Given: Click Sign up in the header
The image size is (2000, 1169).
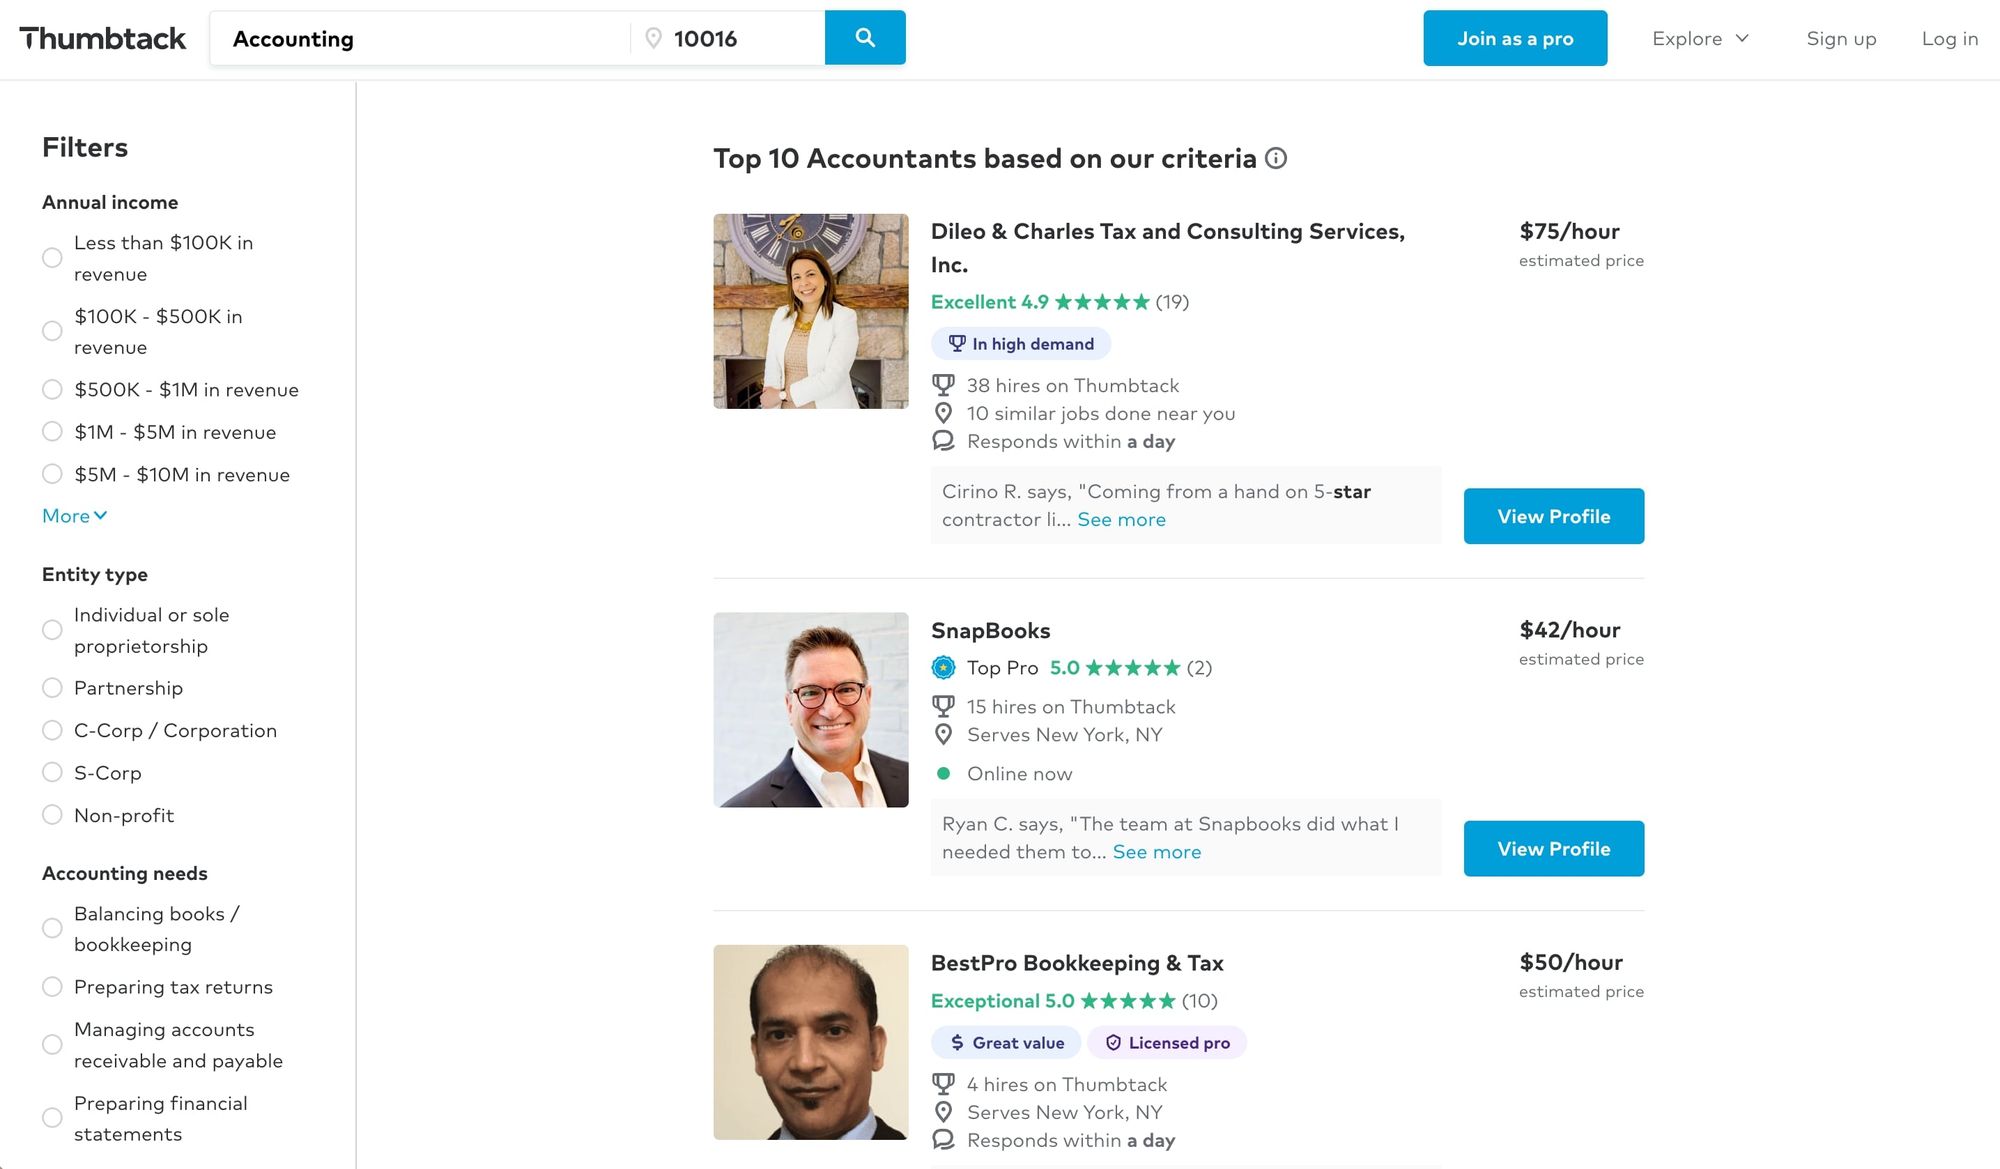Looking at the screenshot, I should click(x=1841, y=38).
